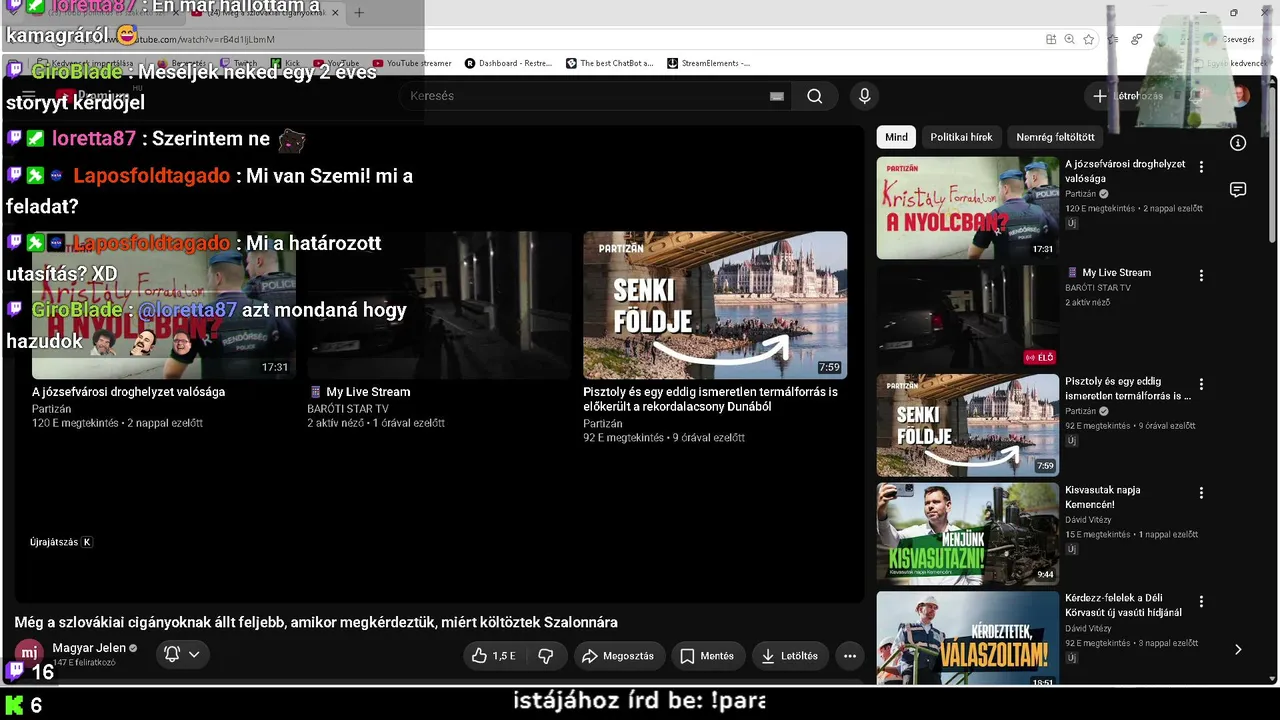Open the YouTube streamer bookmark
The image size is (1280, 720).
(412, 63)
